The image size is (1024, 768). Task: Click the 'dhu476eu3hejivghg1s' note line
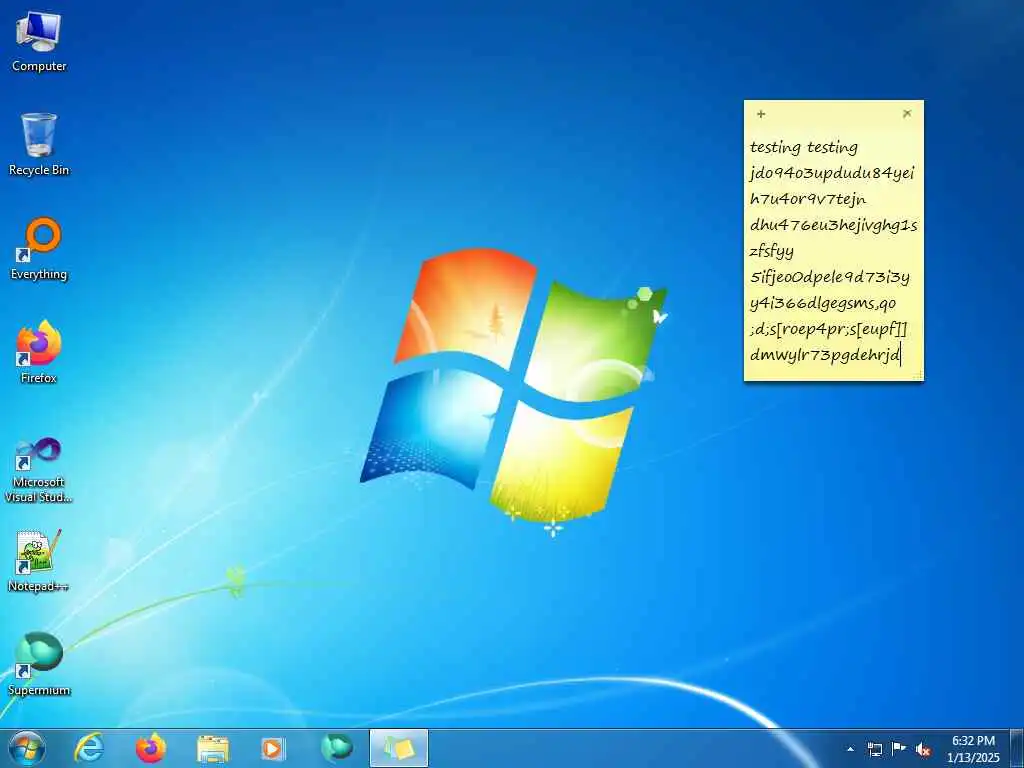point(833,225)
